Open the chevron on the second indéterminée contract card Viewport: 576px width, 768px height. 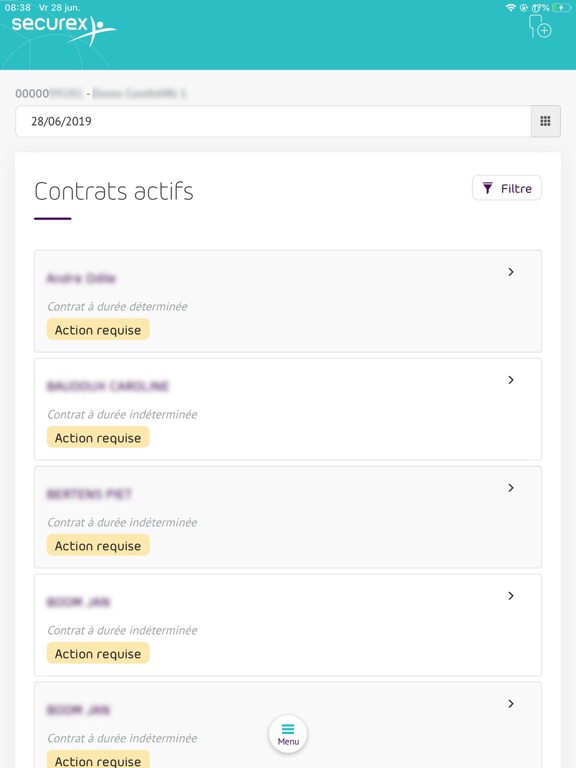coord(510,488)
